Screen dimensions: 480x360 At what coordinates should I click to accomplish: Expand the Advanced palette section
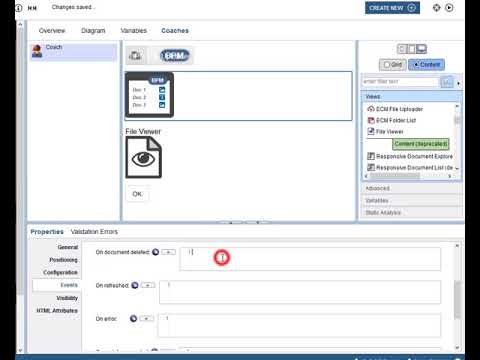tap(411, 188)
